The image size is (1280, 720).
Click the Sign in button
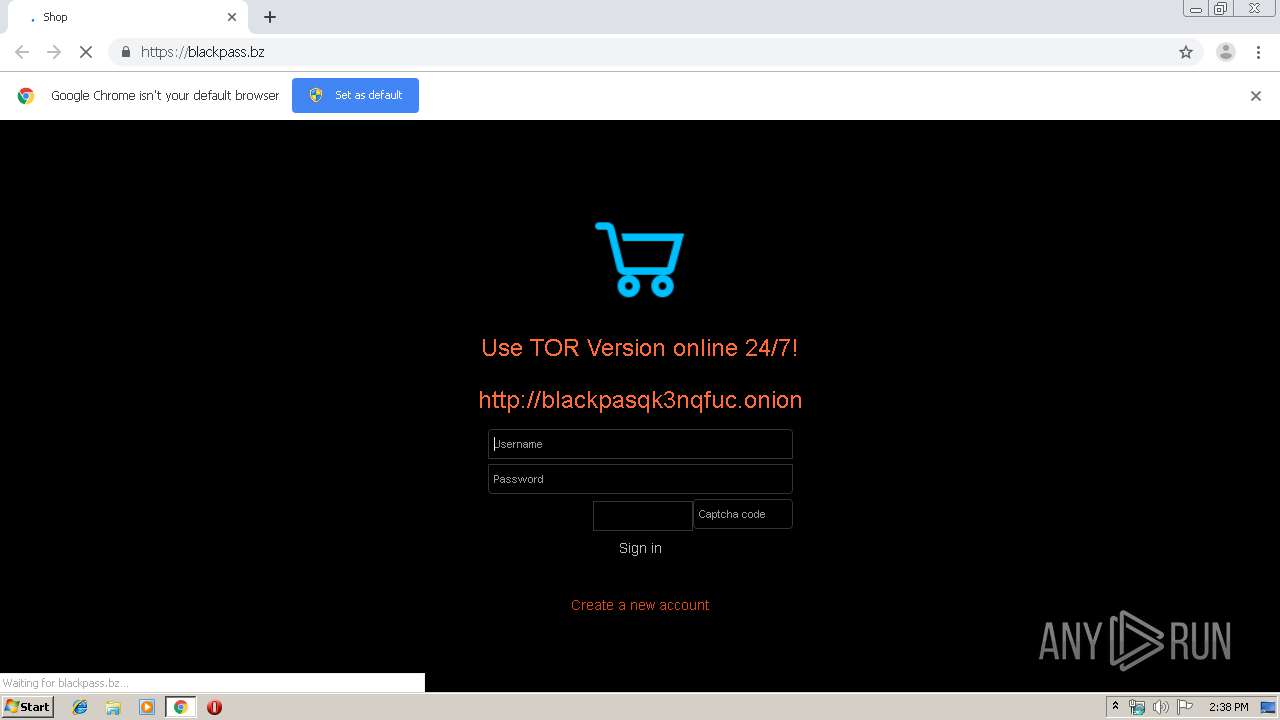(x=640, y=548)
